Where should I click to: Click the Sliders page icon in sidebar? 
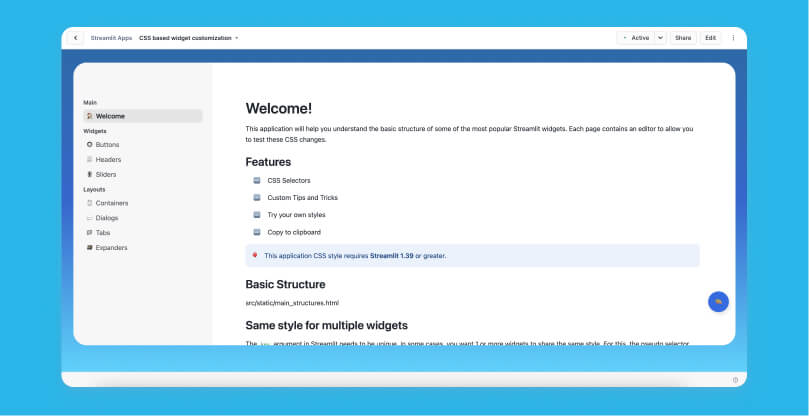click(x=89, y=174)
